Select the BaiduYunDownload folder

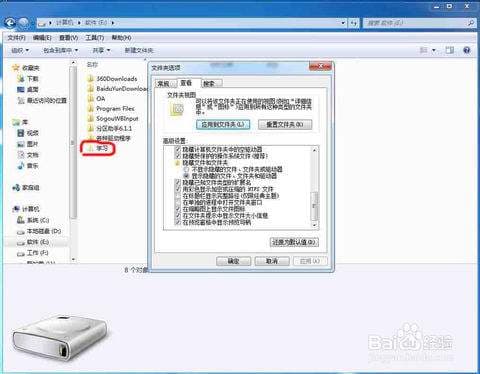[117, 89]
